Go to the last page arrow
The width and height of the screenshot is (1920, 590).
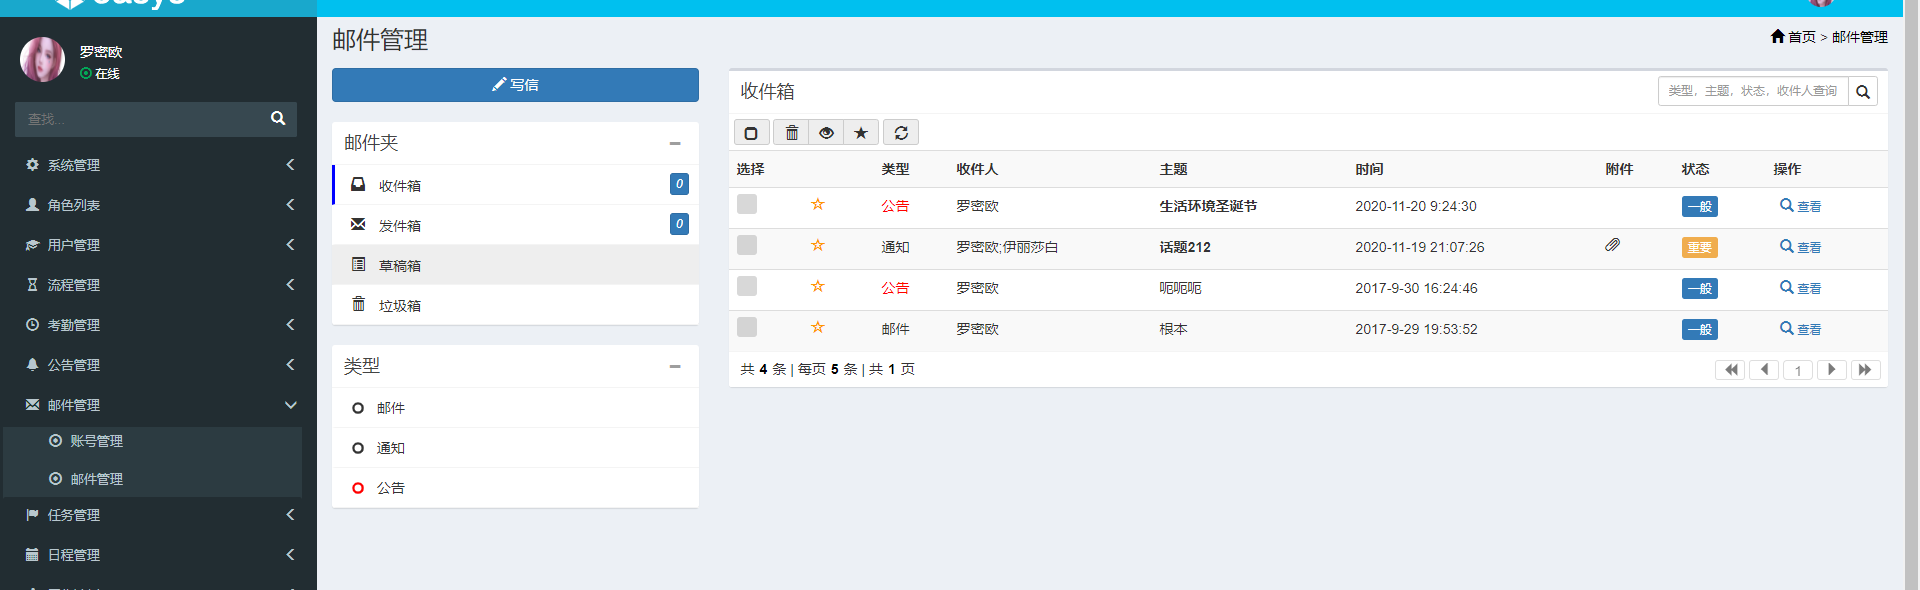[x=1865, y=370]
